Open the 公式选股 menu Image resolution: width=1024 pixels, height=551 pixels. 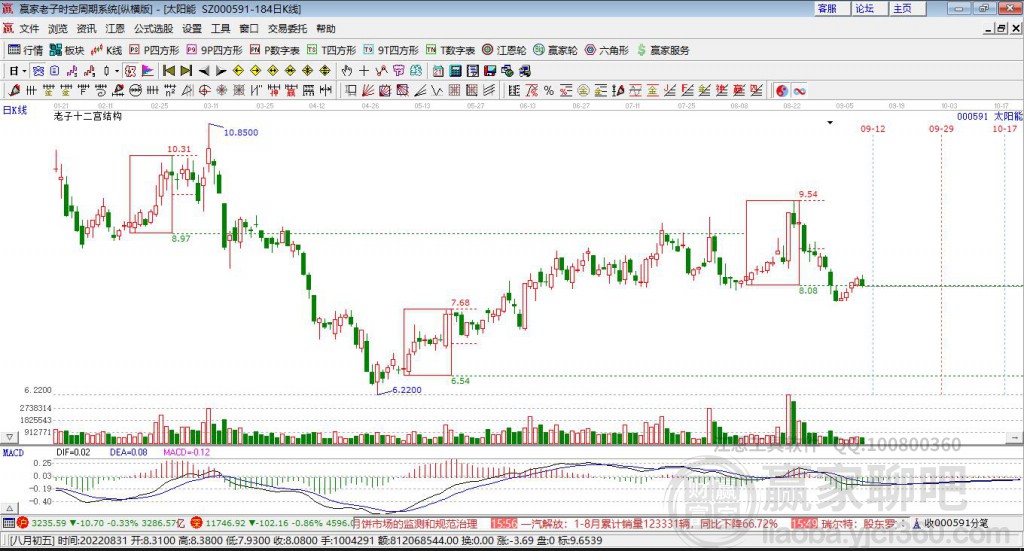point(153,29)
